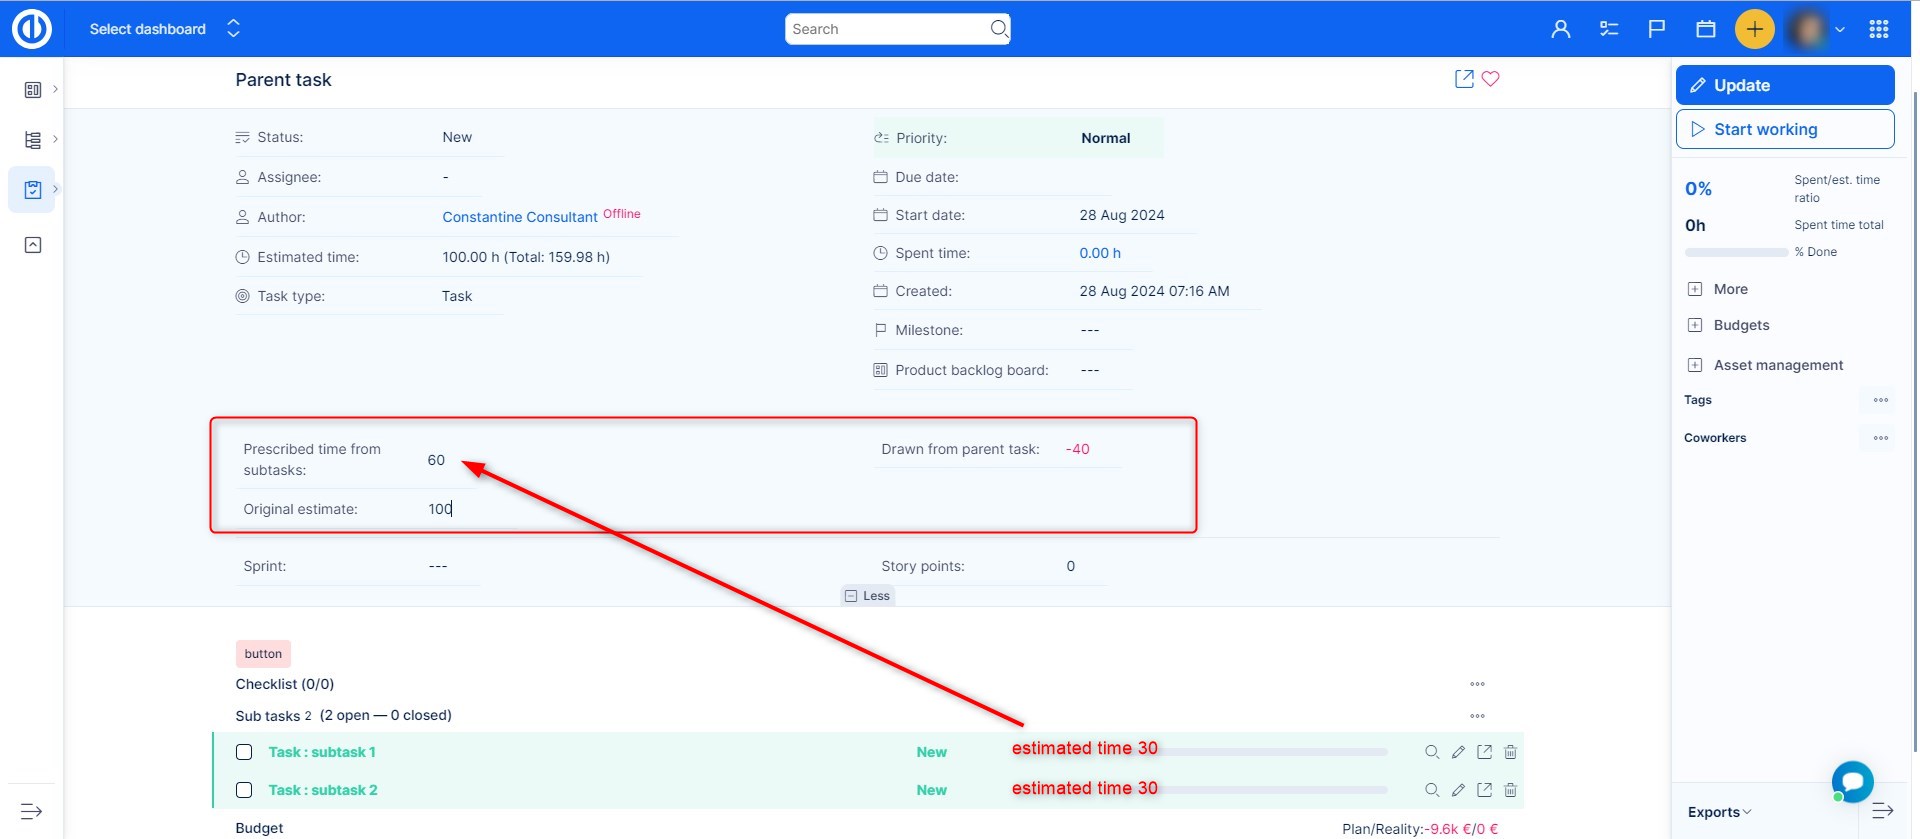Expand the Budgets section

[x=1740, y=325]
